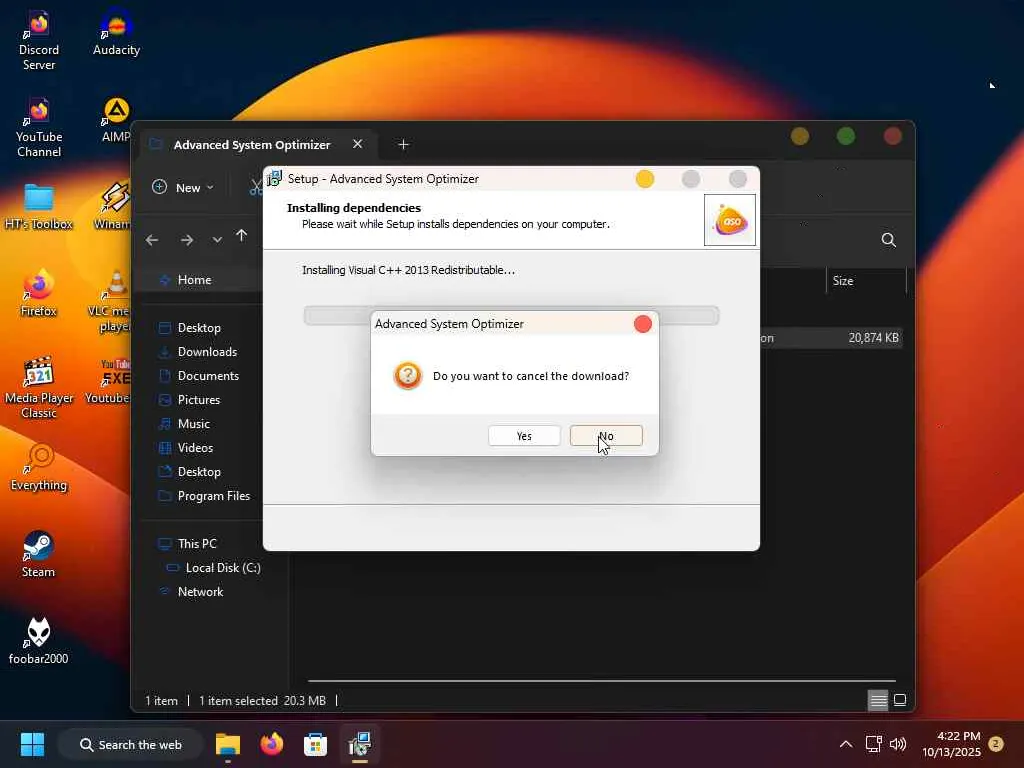The image size is (1024, 768).
Task: Open the clock showing 4:22 PM
Action: tap(951, 744)
